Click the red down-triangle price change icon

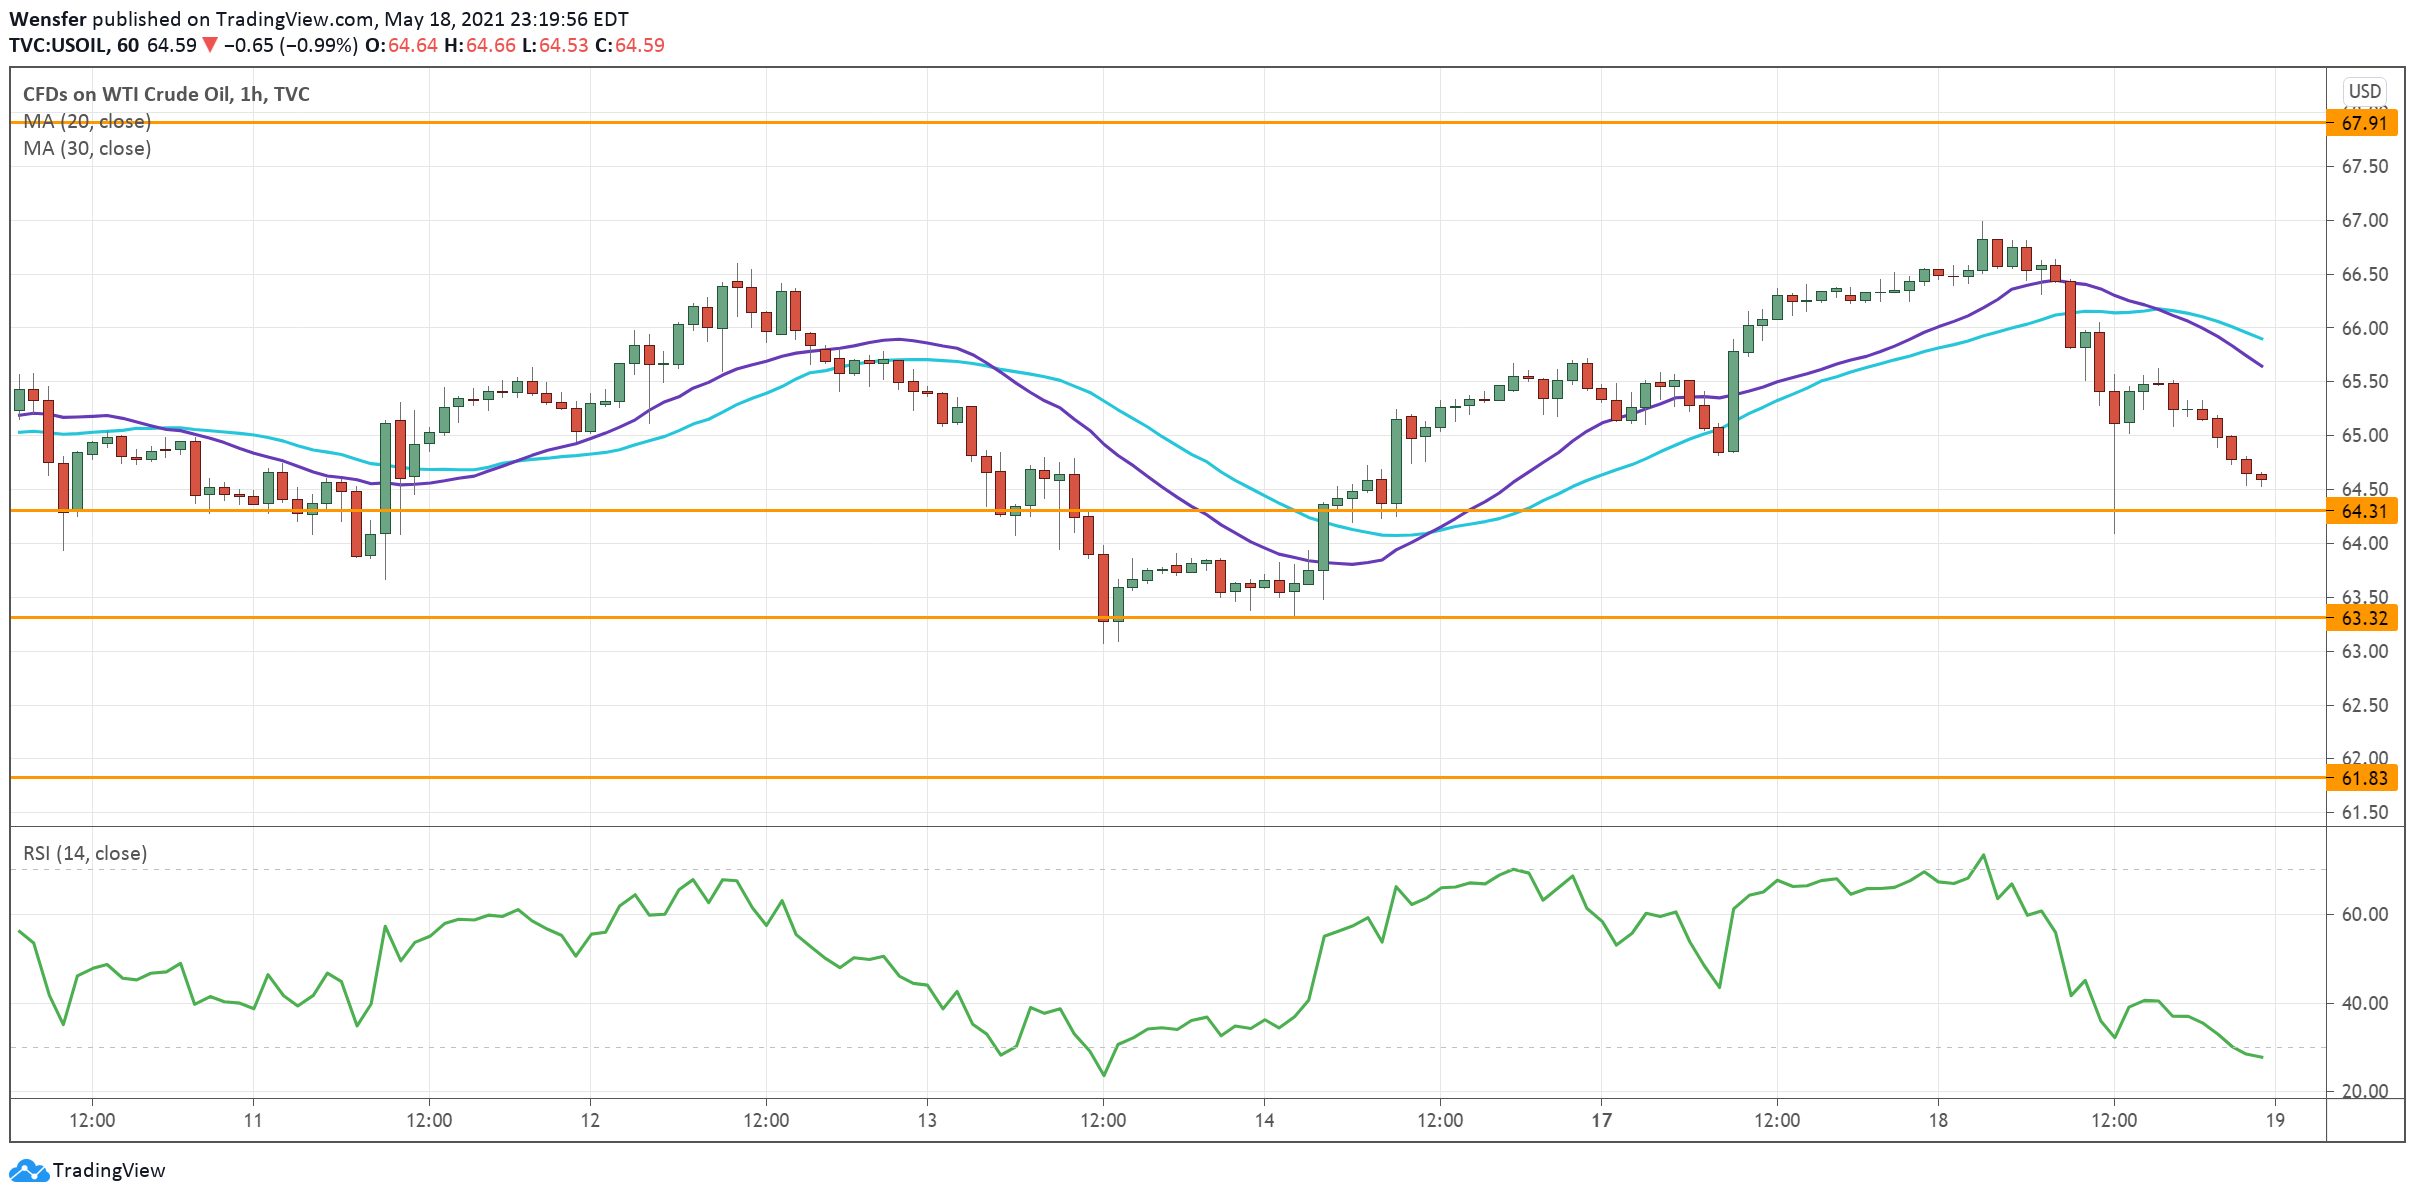point(210,45)
